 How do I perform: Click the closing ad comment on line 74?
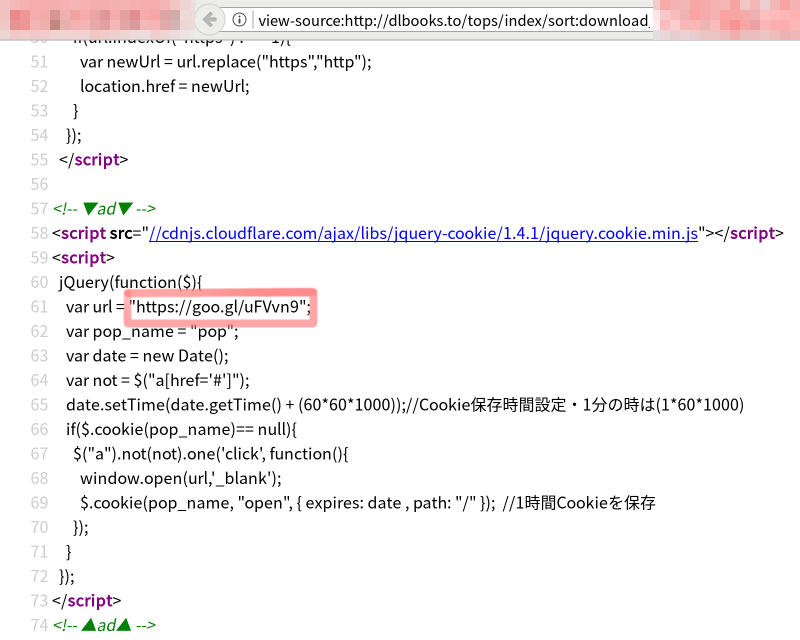tap(104, 625)
